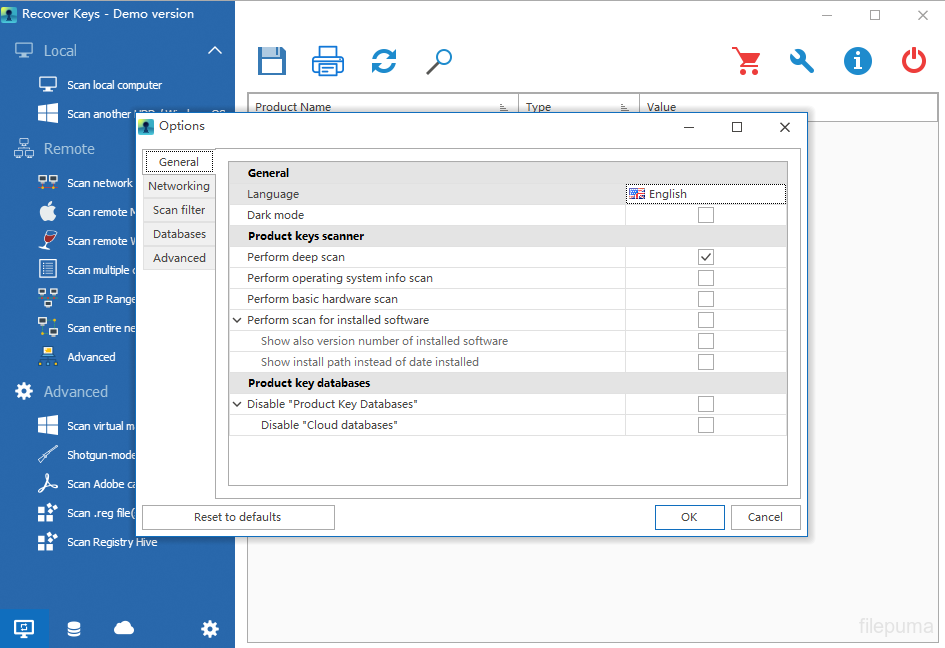Click the Print toolbar icon

[x=328, y=61]
